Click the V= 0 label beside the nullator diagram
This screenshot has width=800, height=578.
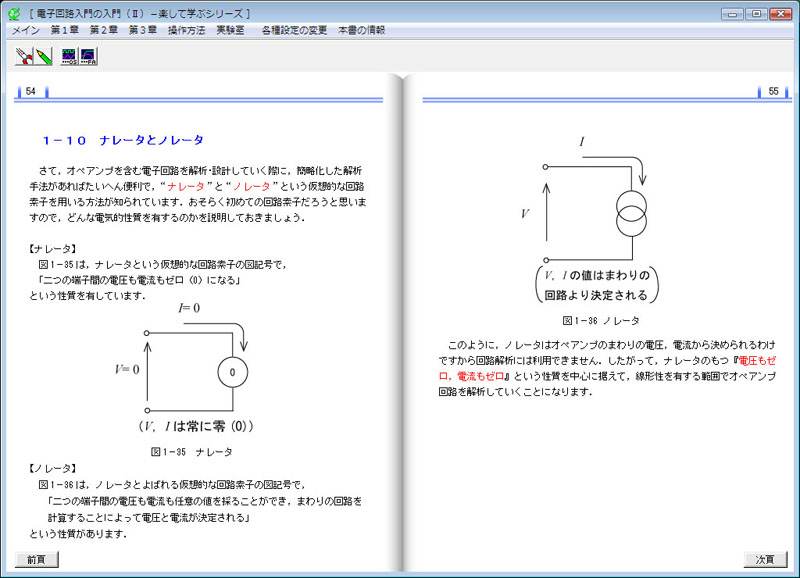point(127,369)
